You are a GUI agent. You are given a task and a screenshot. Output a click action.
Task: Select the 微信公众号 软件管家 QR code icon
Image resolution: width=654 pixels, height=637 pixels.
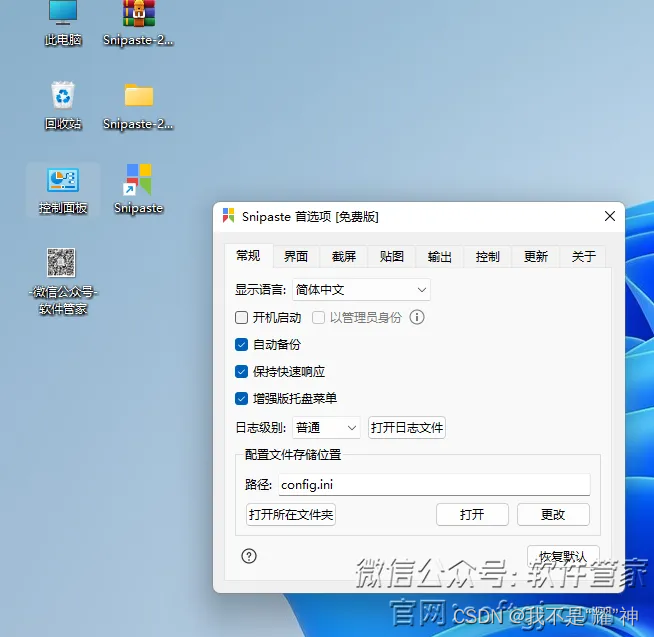pos(63,282)
